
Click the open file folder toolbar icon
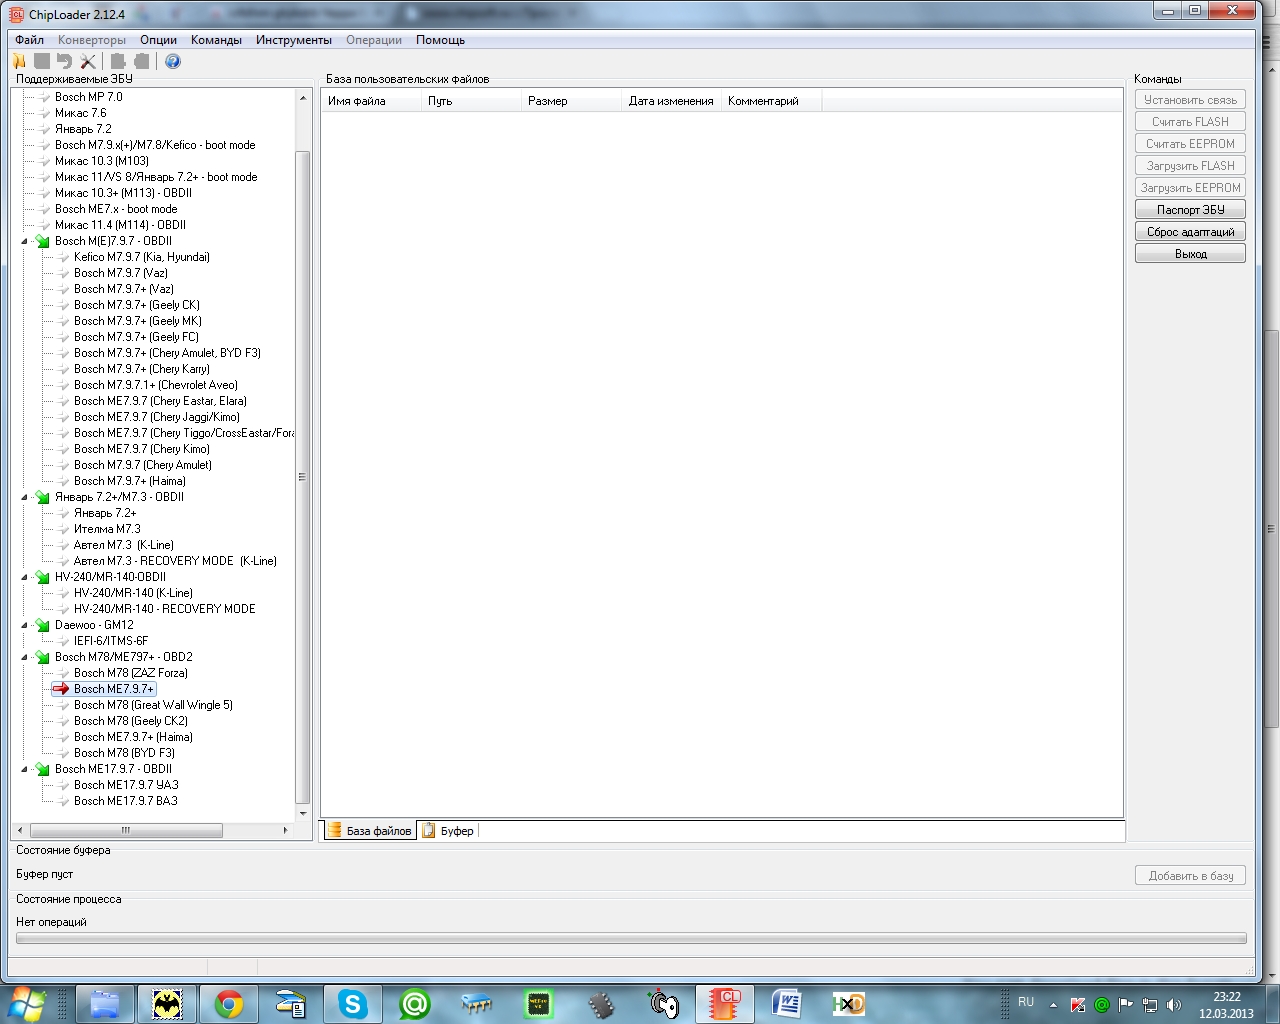(x=19, y=61)
